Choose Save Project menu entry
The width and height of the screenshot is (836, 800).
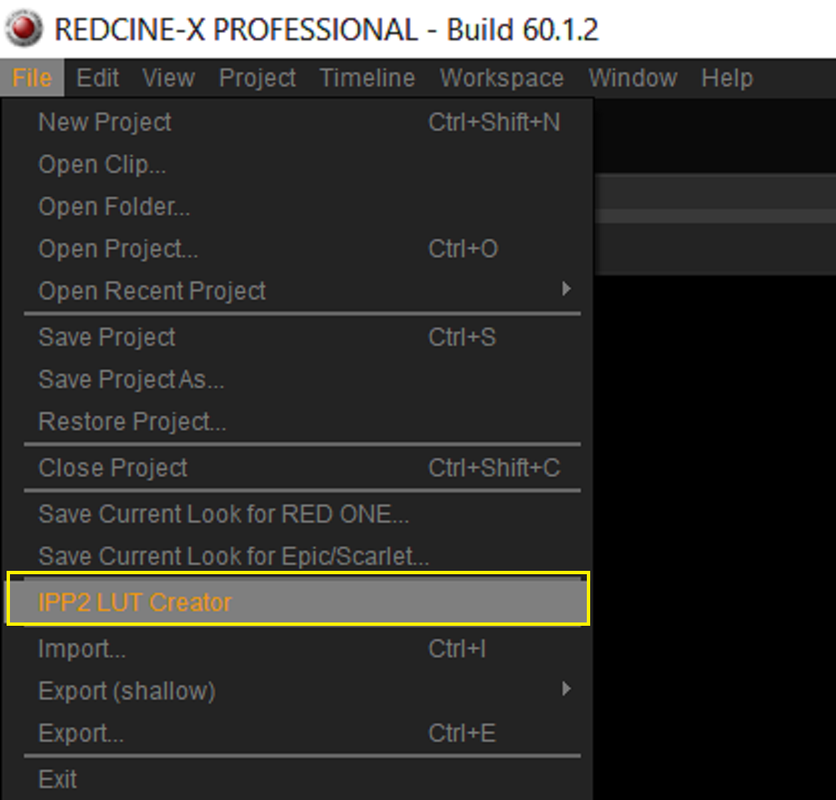pyautogui.click(x=299, y=337)
